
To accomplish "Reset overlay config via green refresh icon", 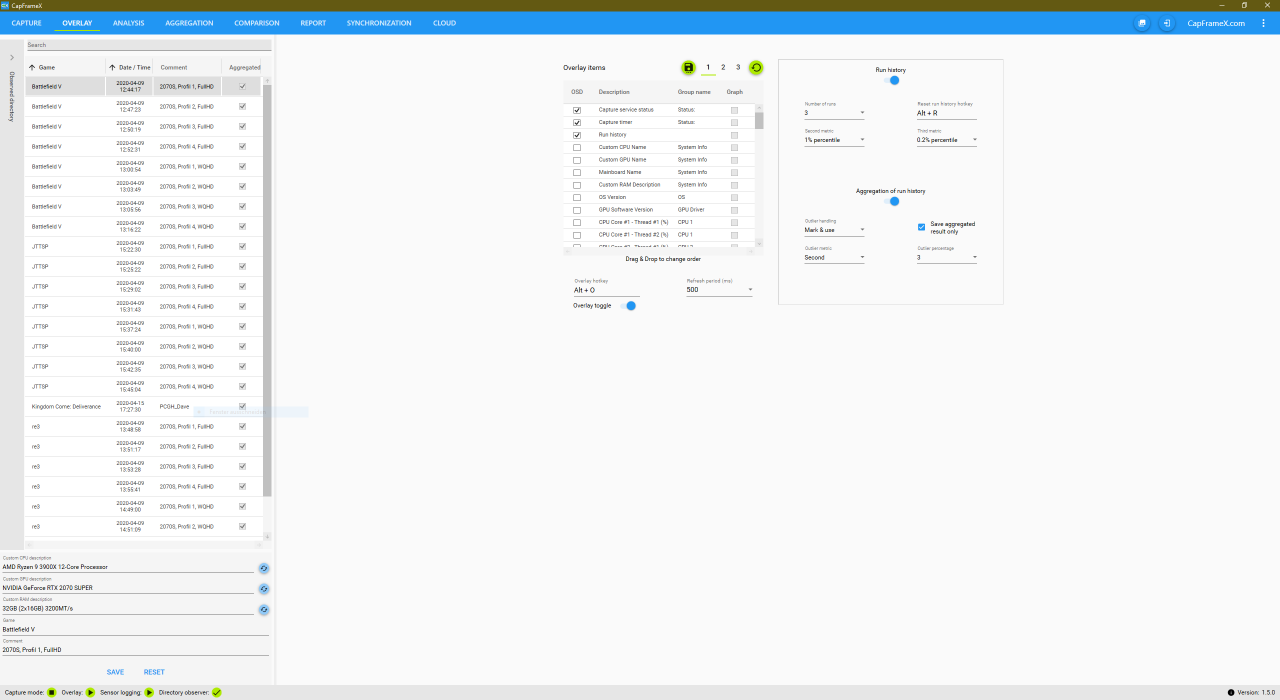I will click(756, 67).
